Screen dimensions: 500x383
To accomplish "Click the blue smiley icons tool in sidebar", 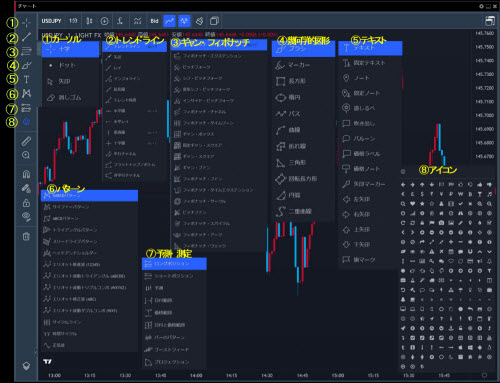I will (x=26, y=122).
